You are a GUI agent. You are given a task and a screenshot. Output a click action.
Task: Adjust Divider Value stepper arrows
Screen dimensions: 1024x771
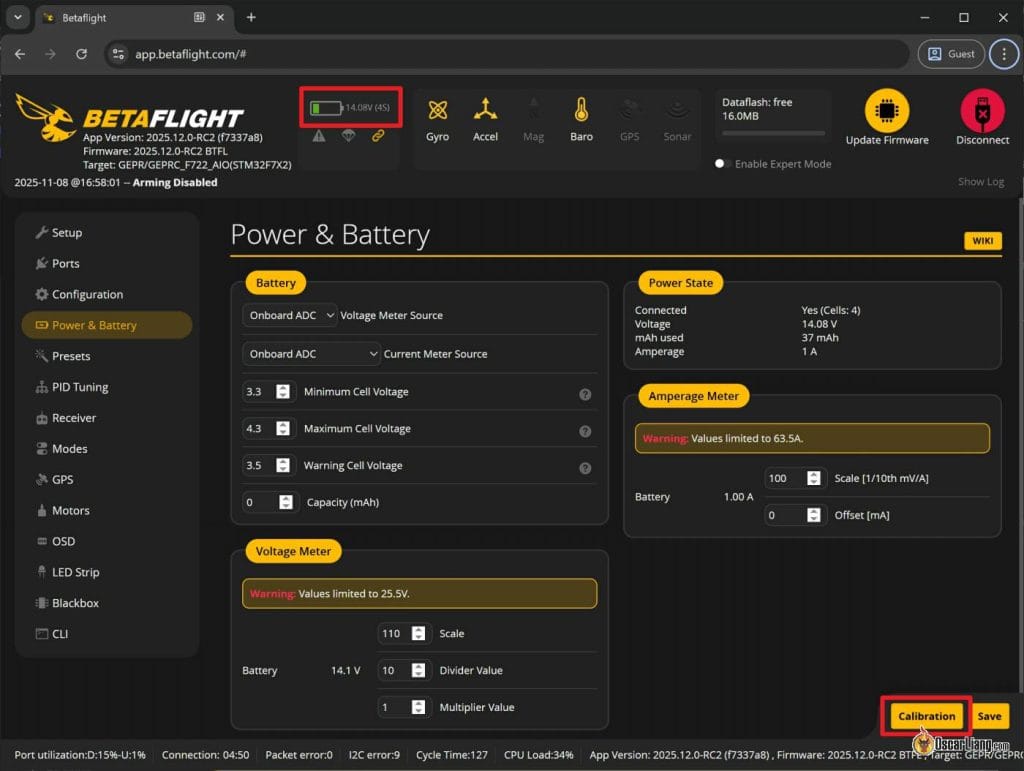pyautogui.click(x=419, y=670)
